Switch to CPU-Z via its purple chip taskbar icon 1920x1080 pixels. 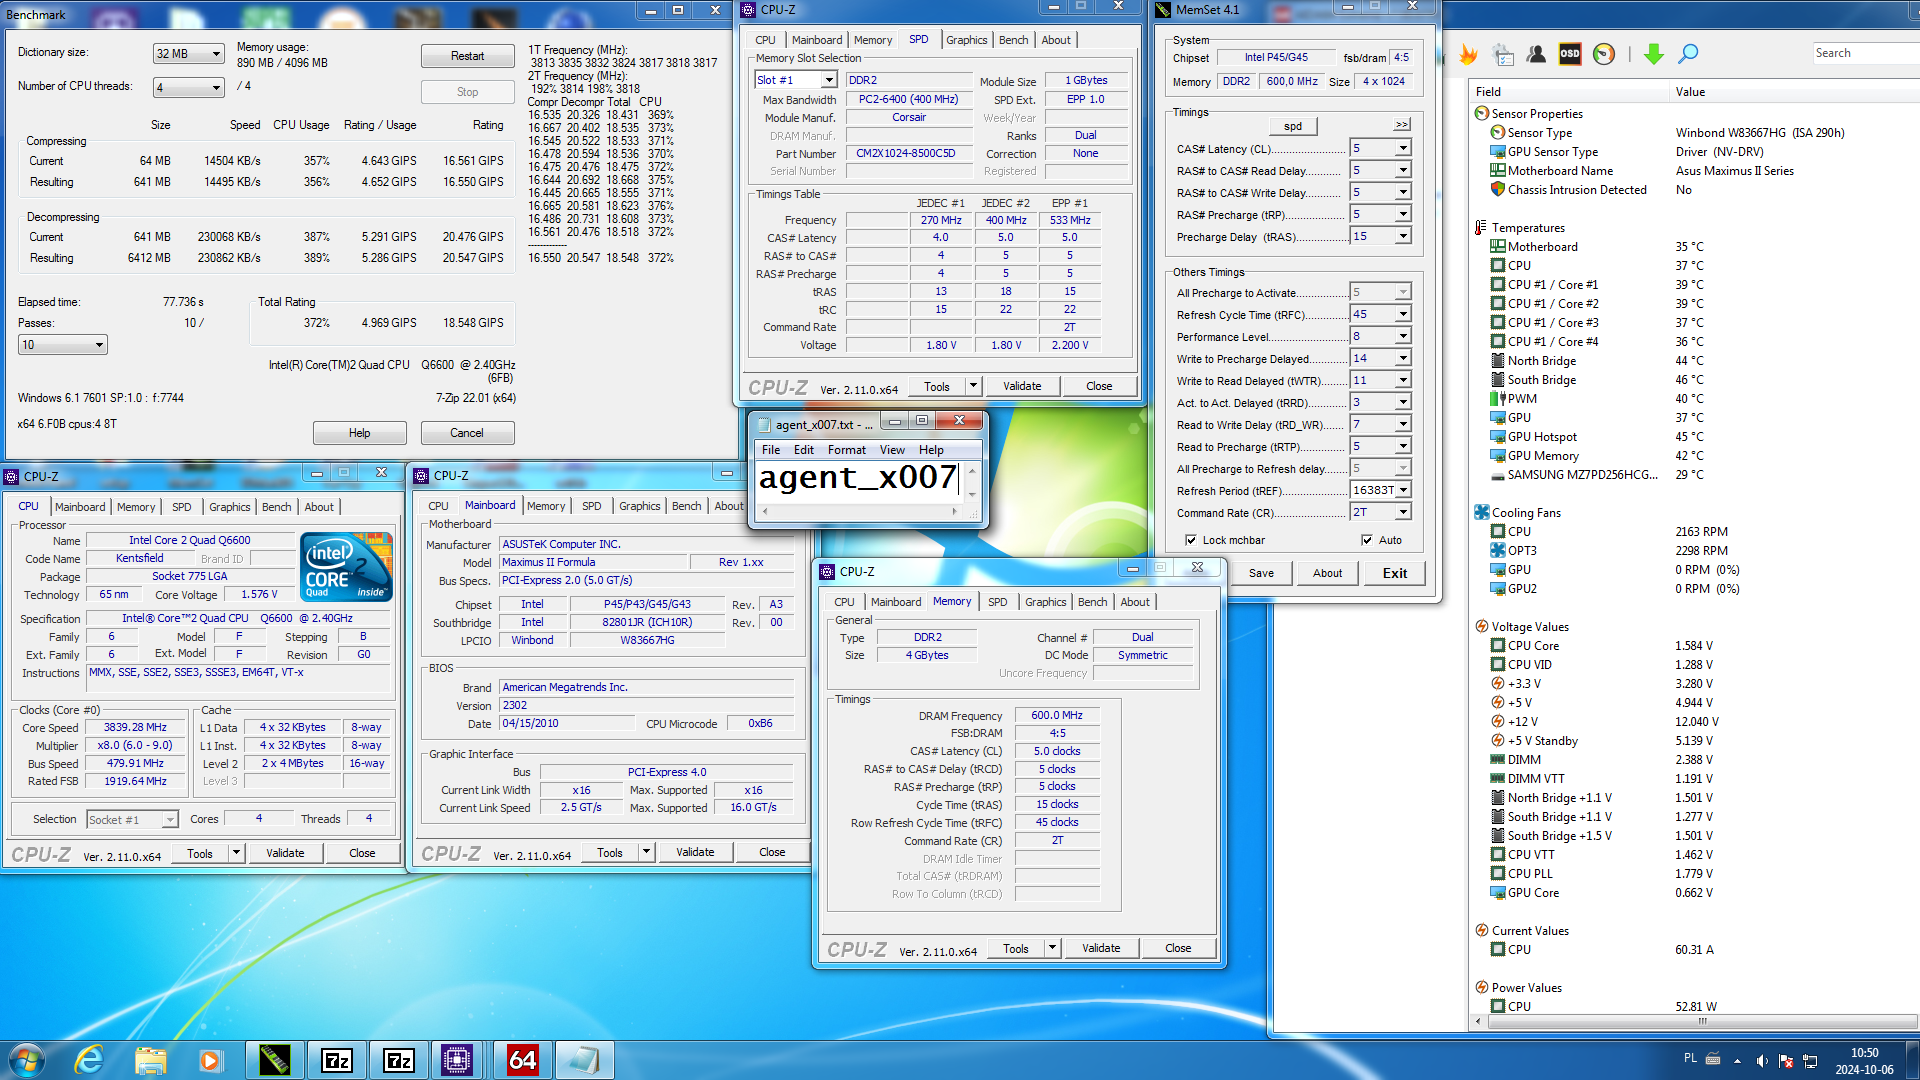click(457, 1060)
